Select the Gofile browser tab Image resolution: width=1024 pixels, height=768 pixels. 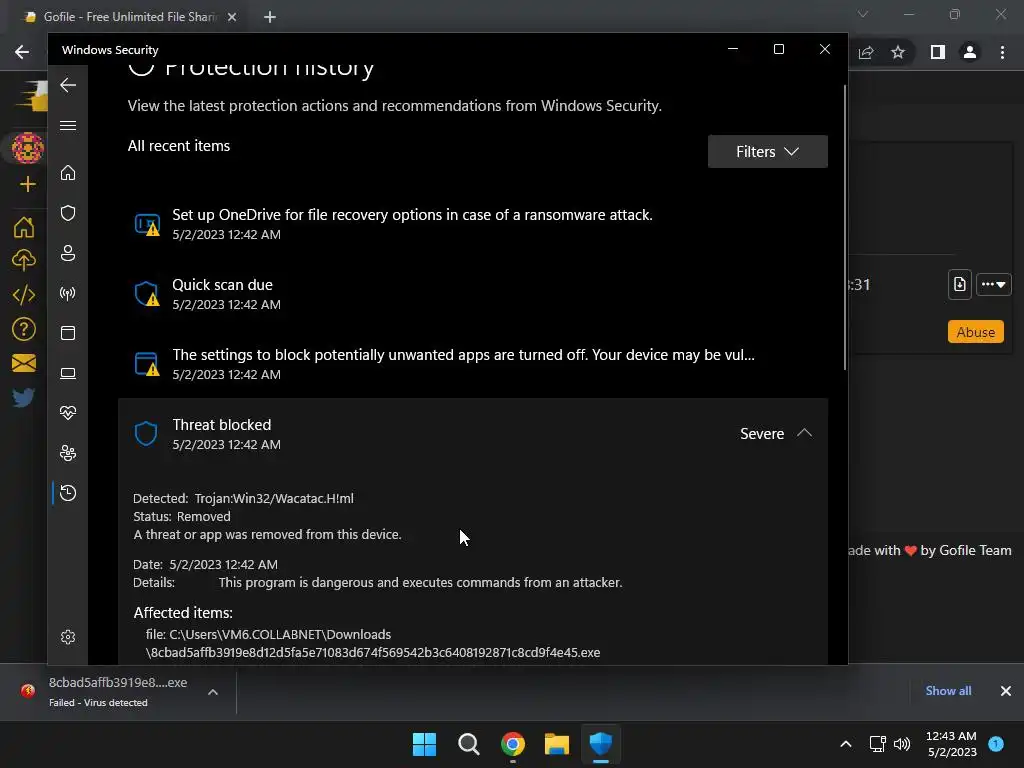pos(129,17)
